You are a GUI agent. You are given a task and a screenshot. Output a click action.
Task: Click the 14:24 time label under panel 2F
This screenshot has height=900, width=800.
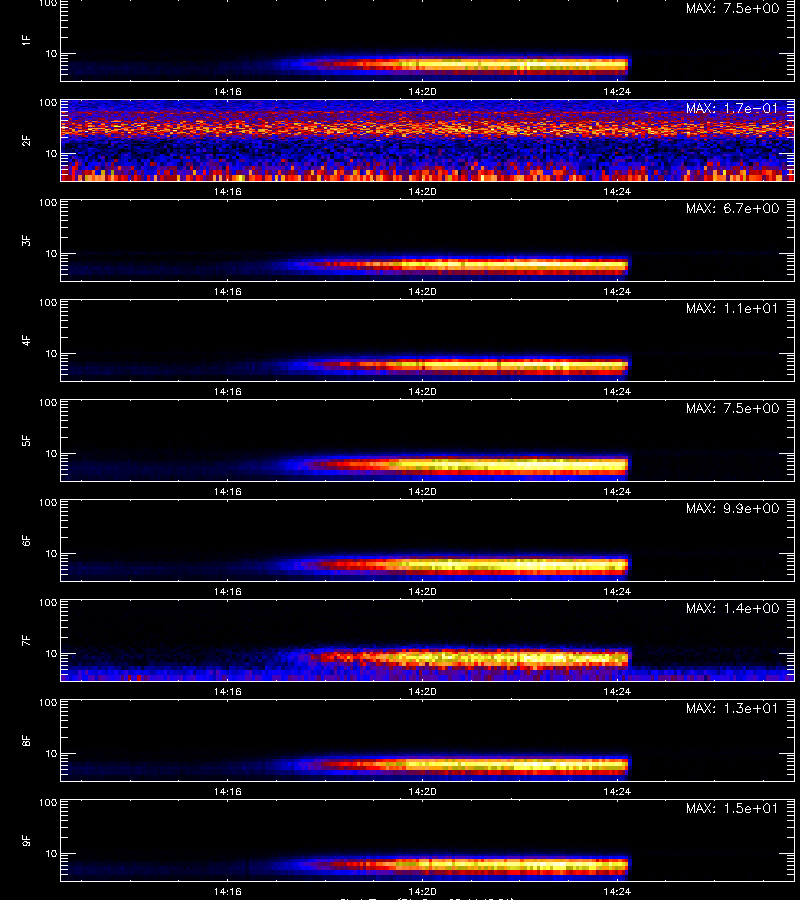pyautogui.click(x=617, y=192)
